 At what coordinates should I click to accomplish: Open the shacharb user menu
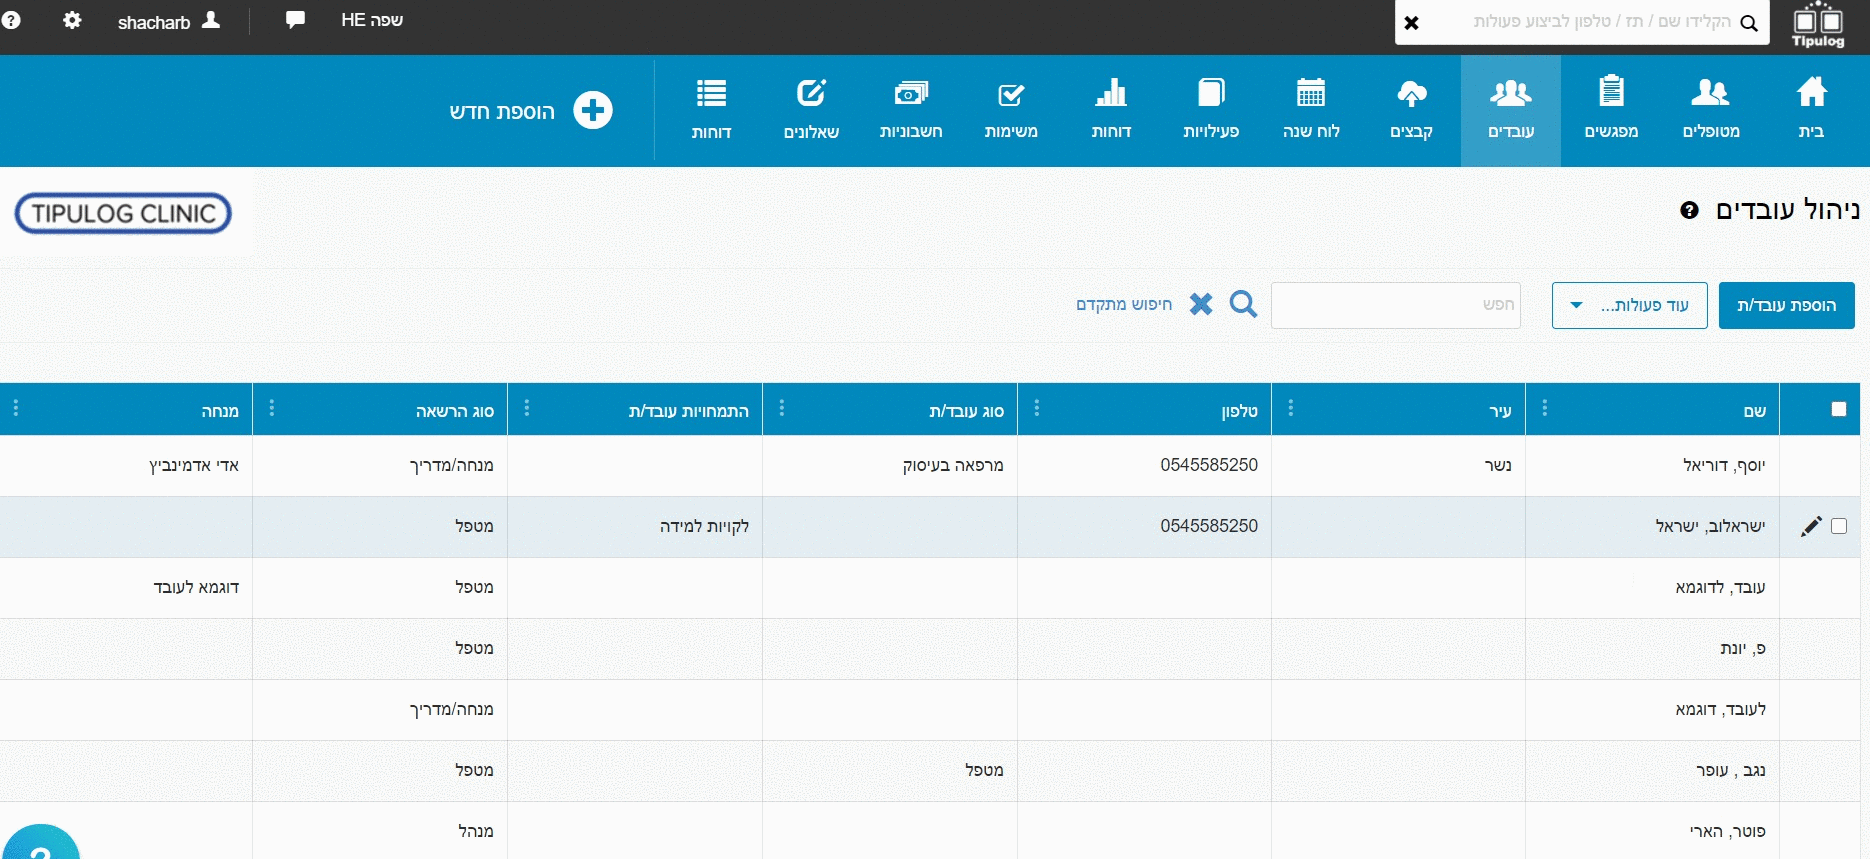[168, 21]
